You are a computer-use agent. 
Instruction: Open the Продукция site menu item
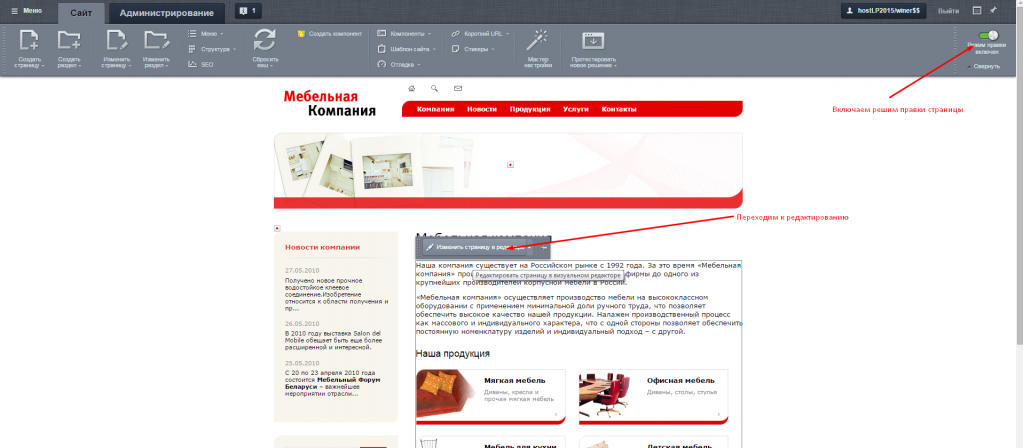530,109
